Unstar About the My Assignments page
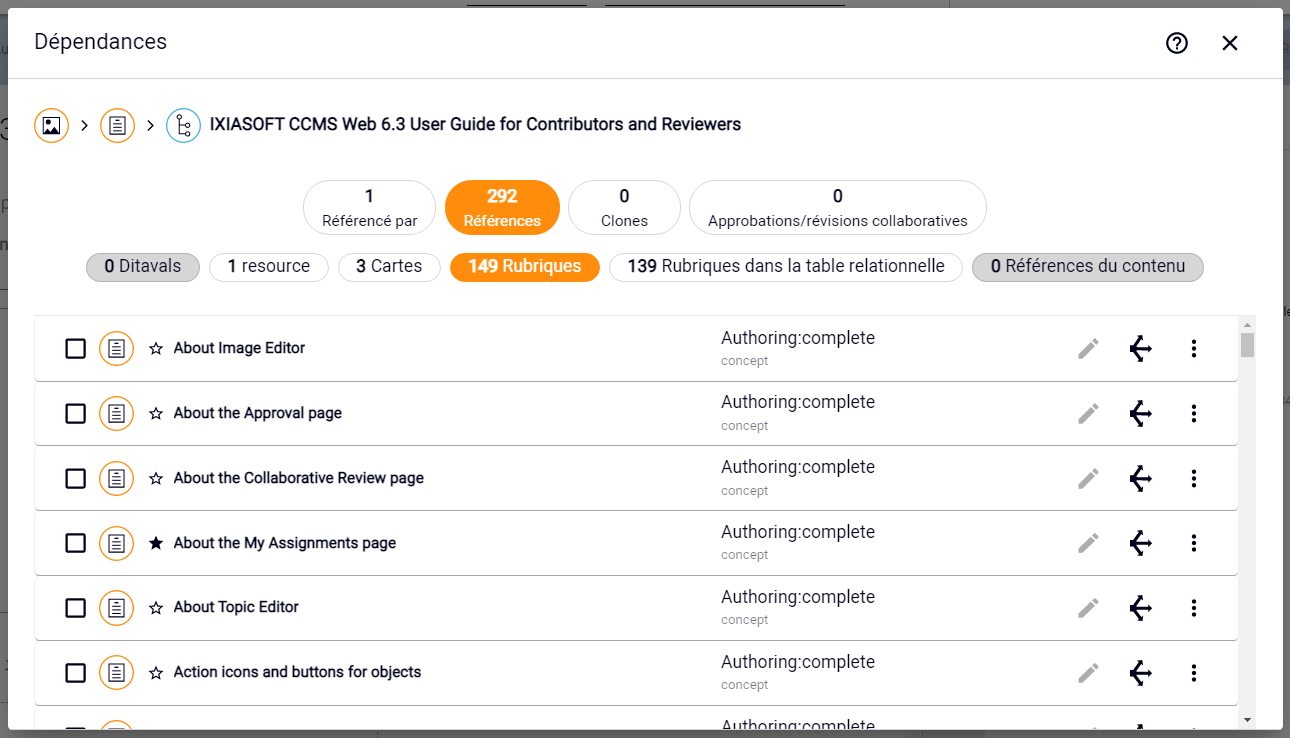 point(156,543)
